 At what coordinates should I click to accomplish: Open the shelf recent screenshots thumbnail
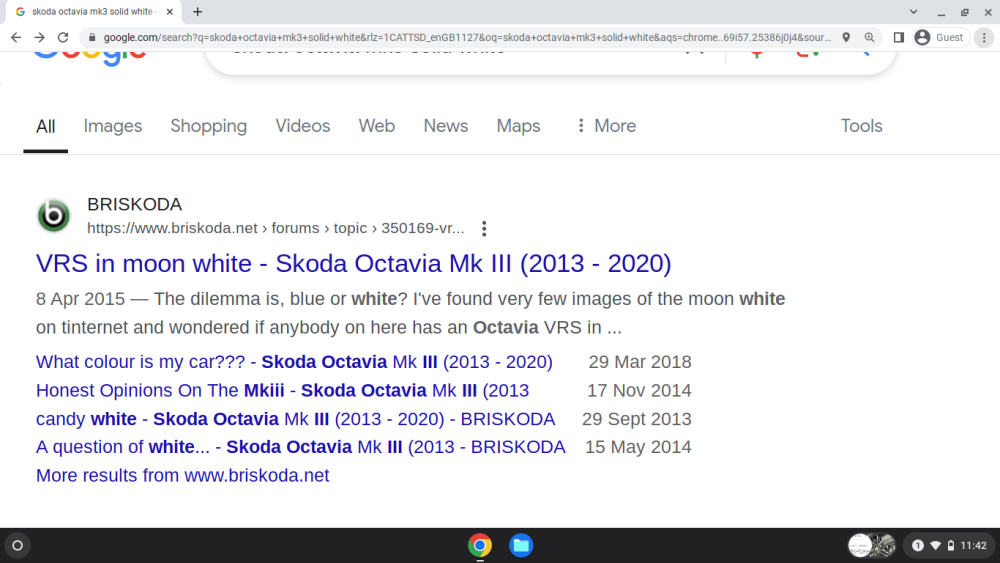point(871,546)
